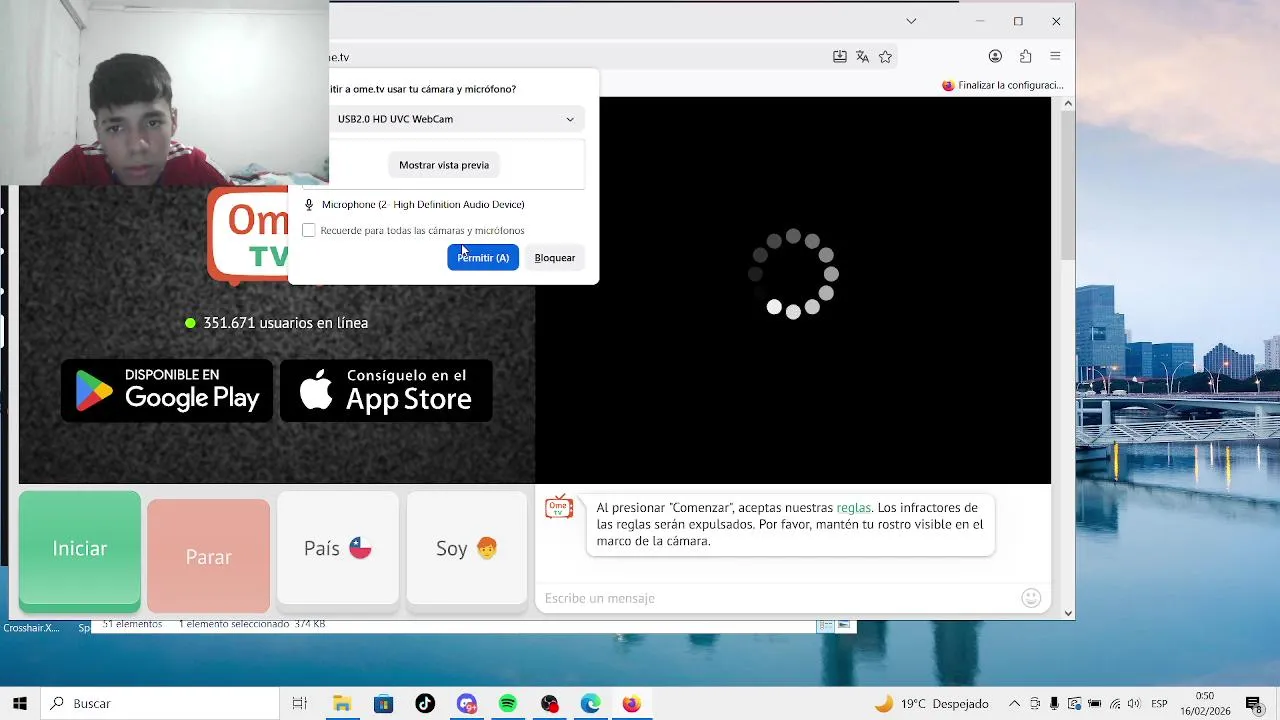The height and width of the screenshot is (720, 1280).
Task: Click the App Store download badge
Action: [x=386, y=390]
